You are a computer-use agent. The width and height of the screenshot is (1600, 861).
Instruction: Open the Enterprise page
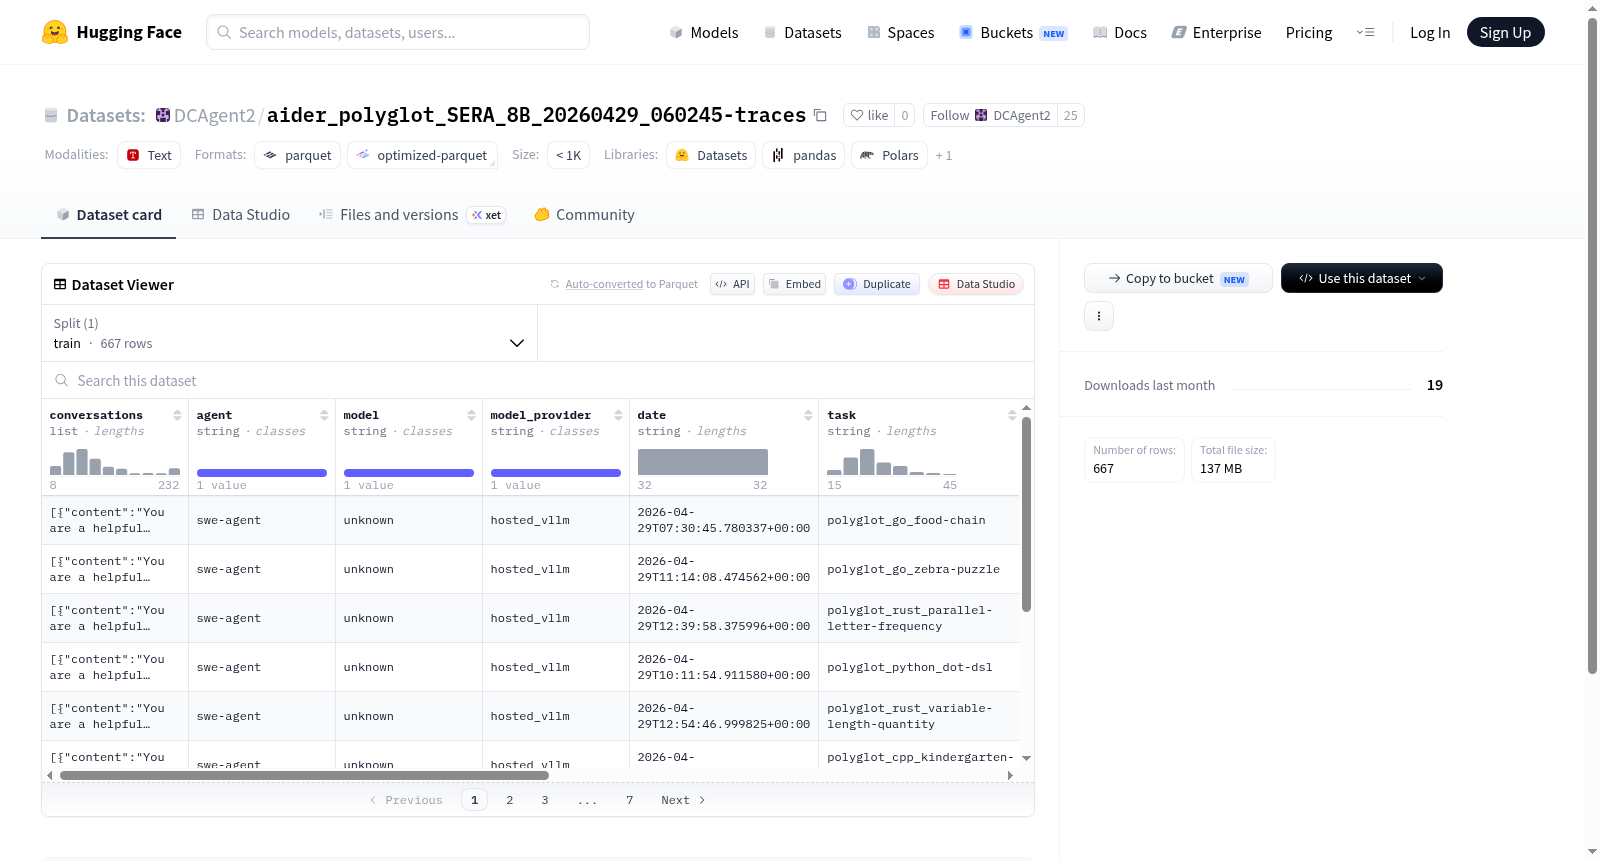1216,32
